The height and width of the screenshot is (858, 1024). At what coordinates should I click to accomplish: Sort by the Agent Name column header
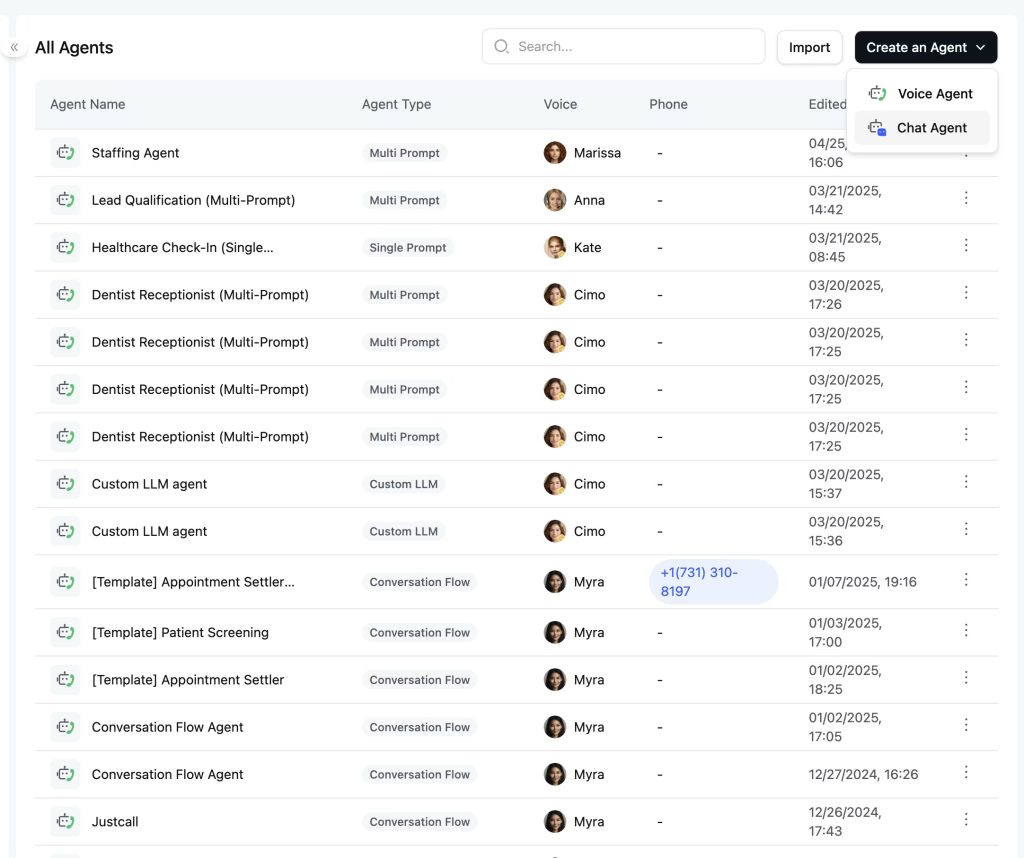(88, 104)
